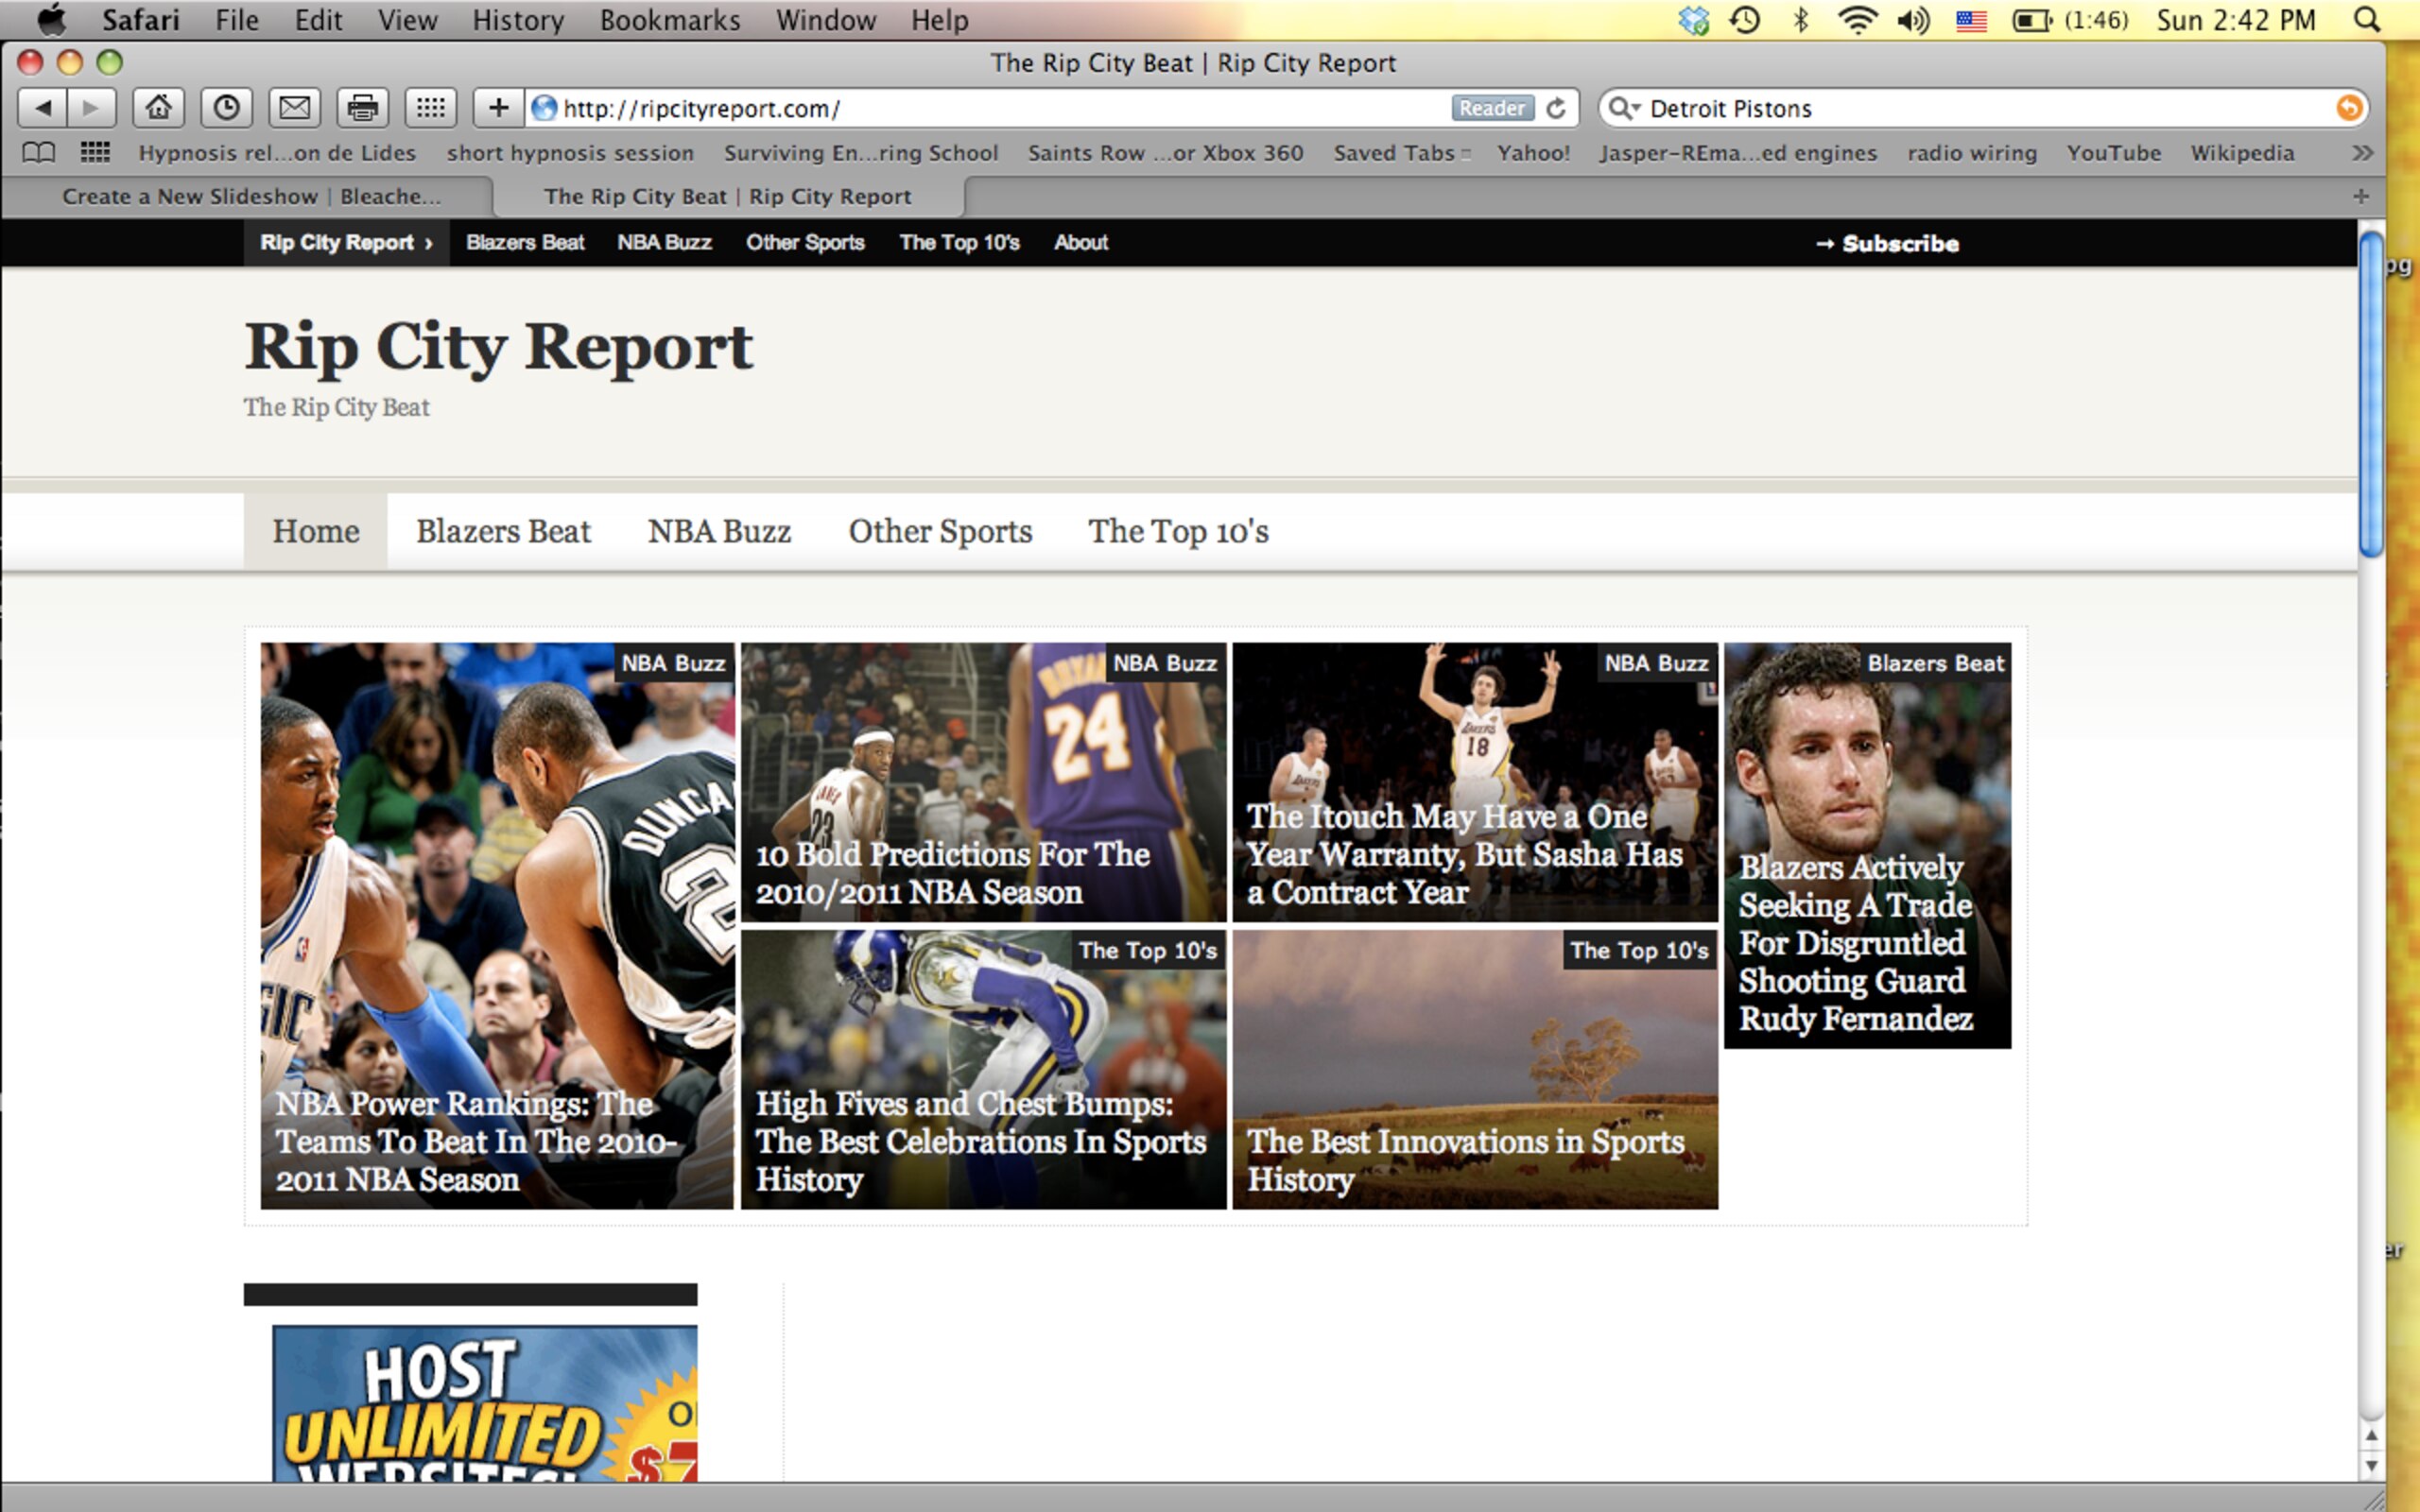Click the site globe icon in address bar
2420x1512 pixels.
pos(544,108)
